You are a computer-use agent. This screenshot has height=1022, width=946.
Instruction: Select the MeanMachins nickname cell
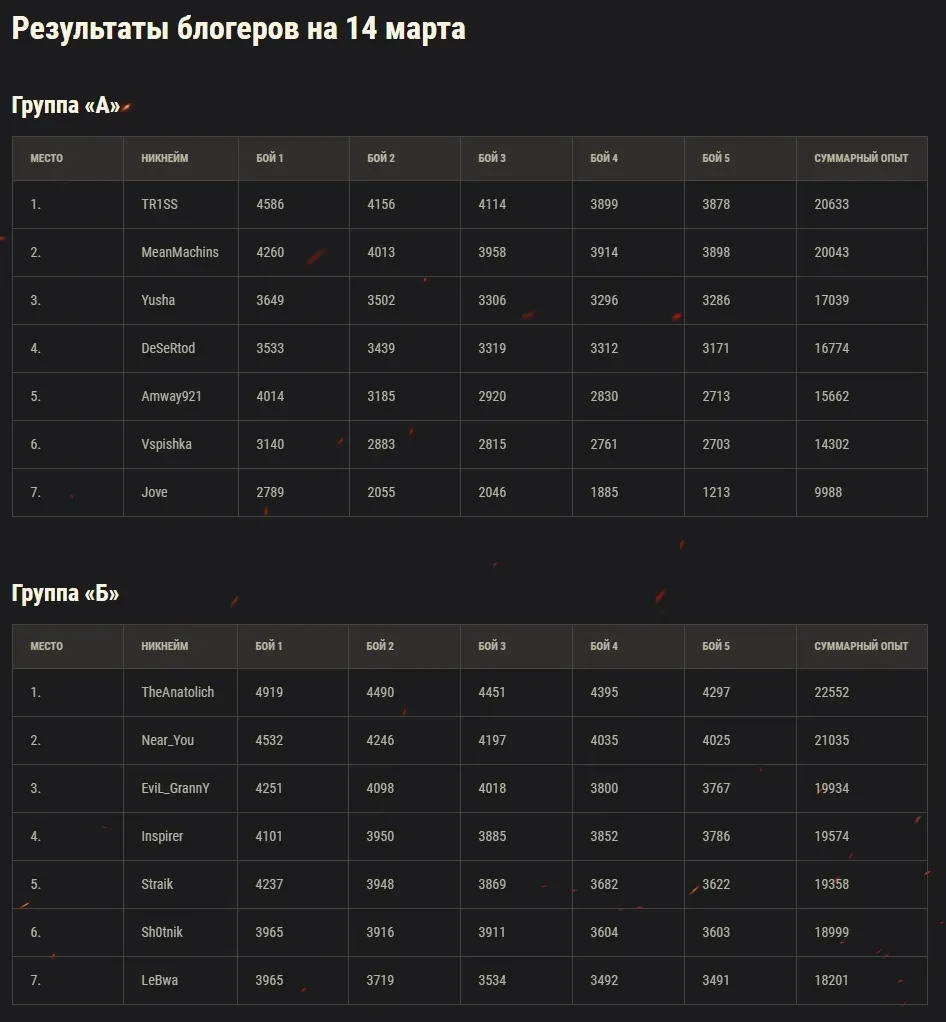[x=180, y=252]
